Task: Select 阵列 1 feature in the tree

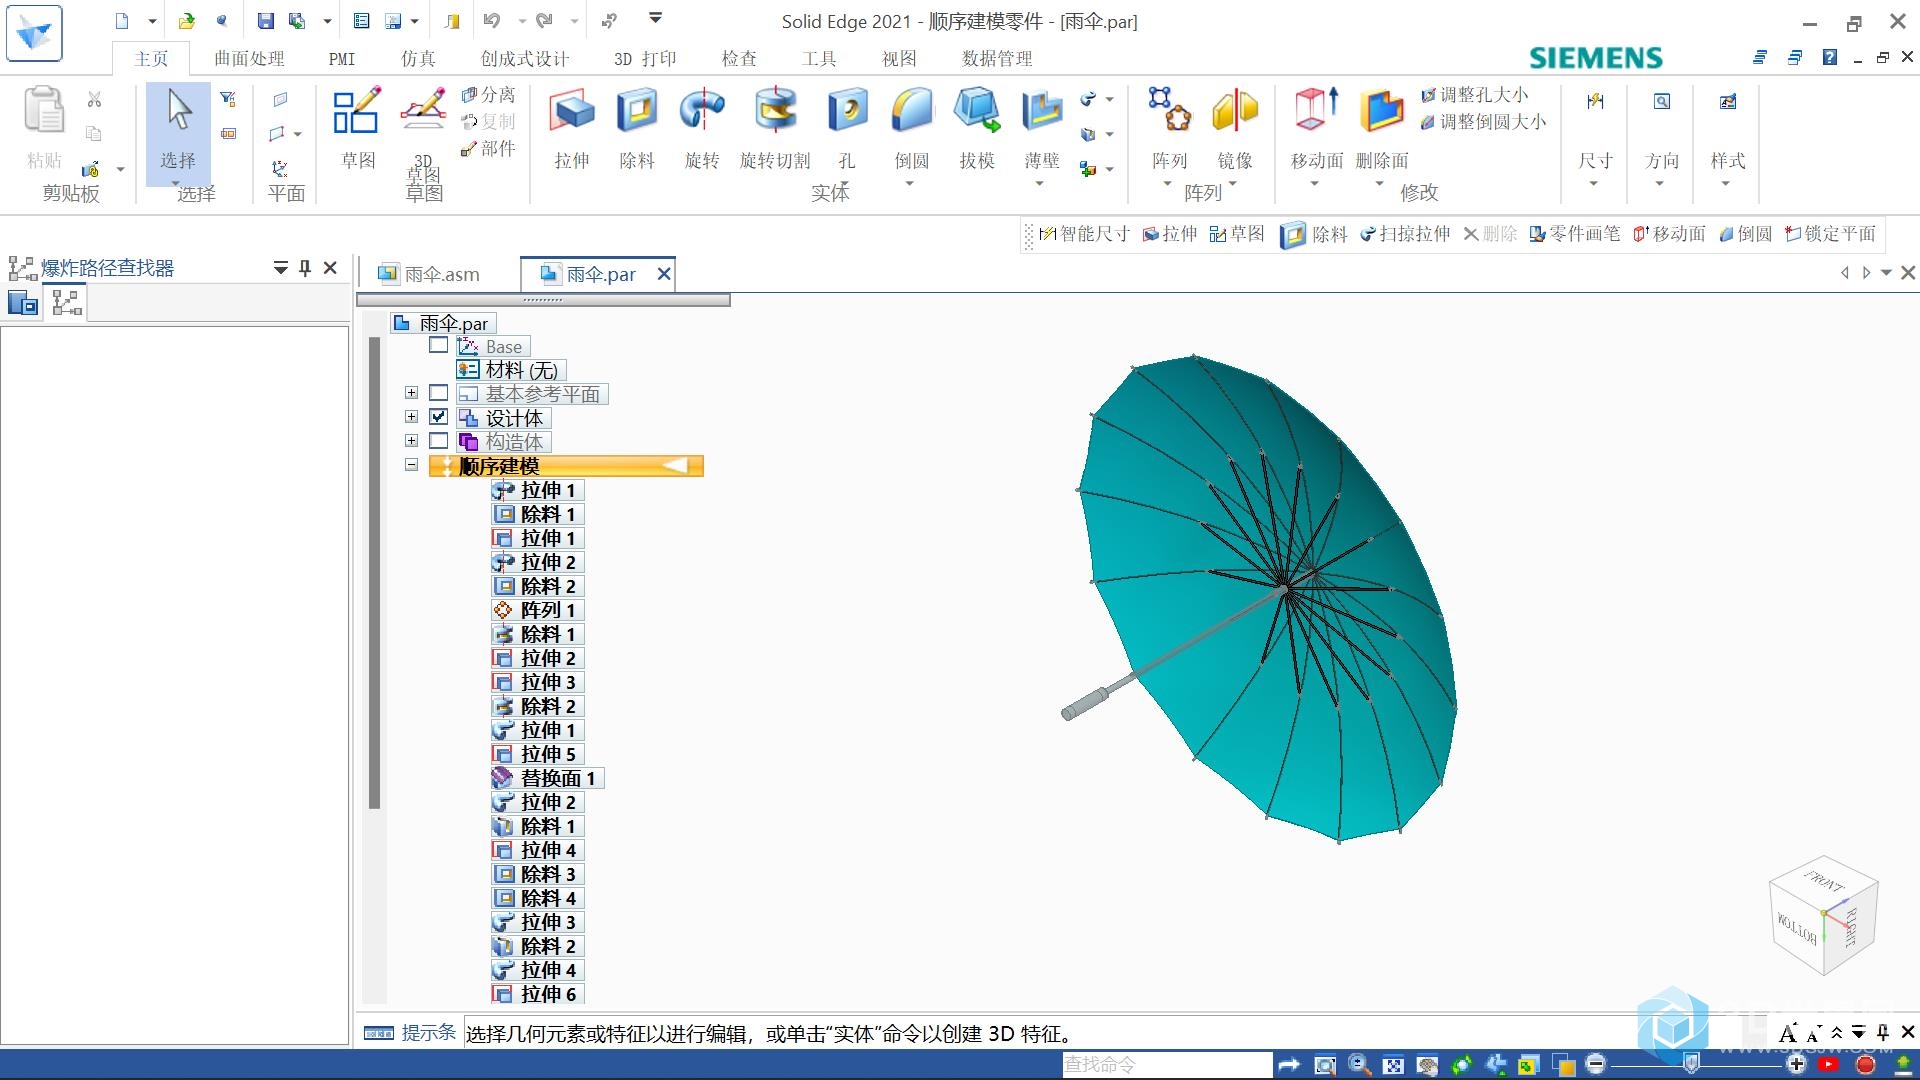Action: pyautogui.click(x=537, y=610)
